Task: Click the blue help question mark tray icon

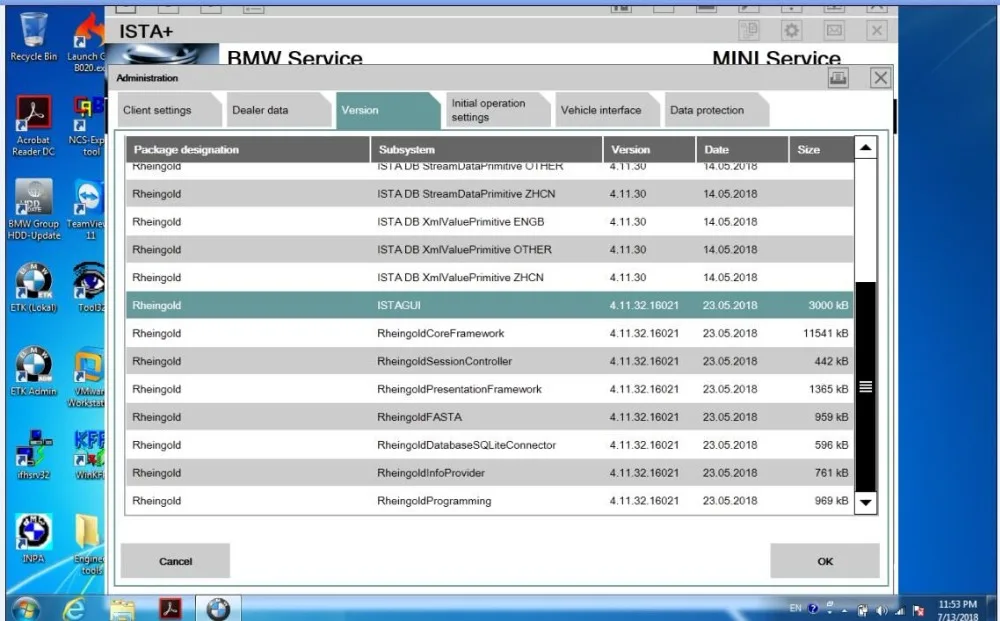Action: point(813,609)
